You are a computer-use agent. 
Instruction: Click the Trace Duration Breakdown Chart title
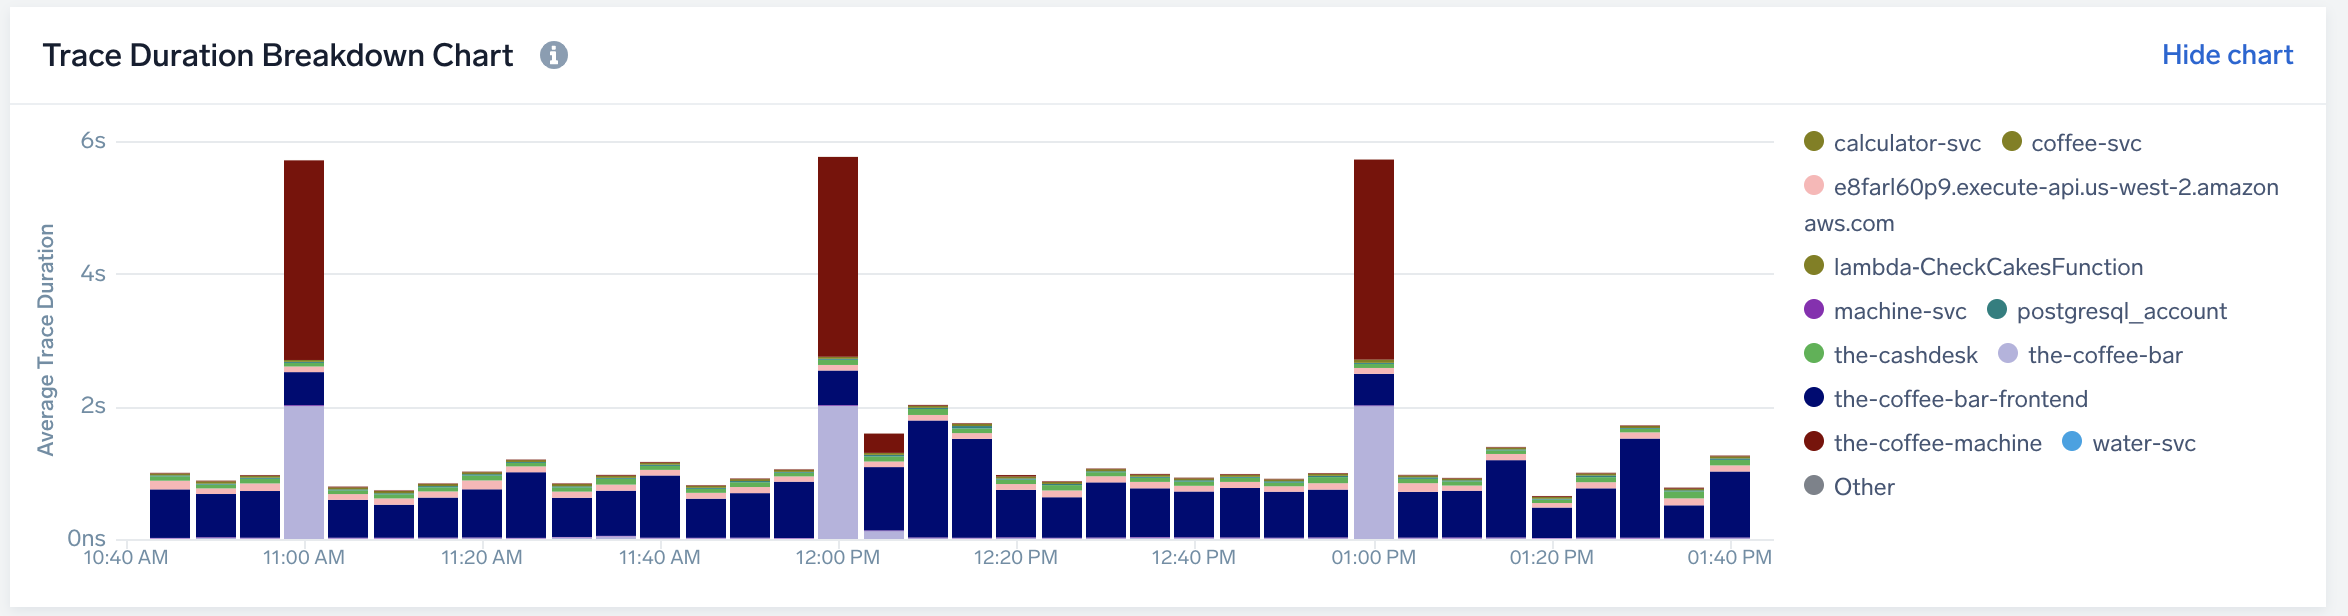[278, 55]
